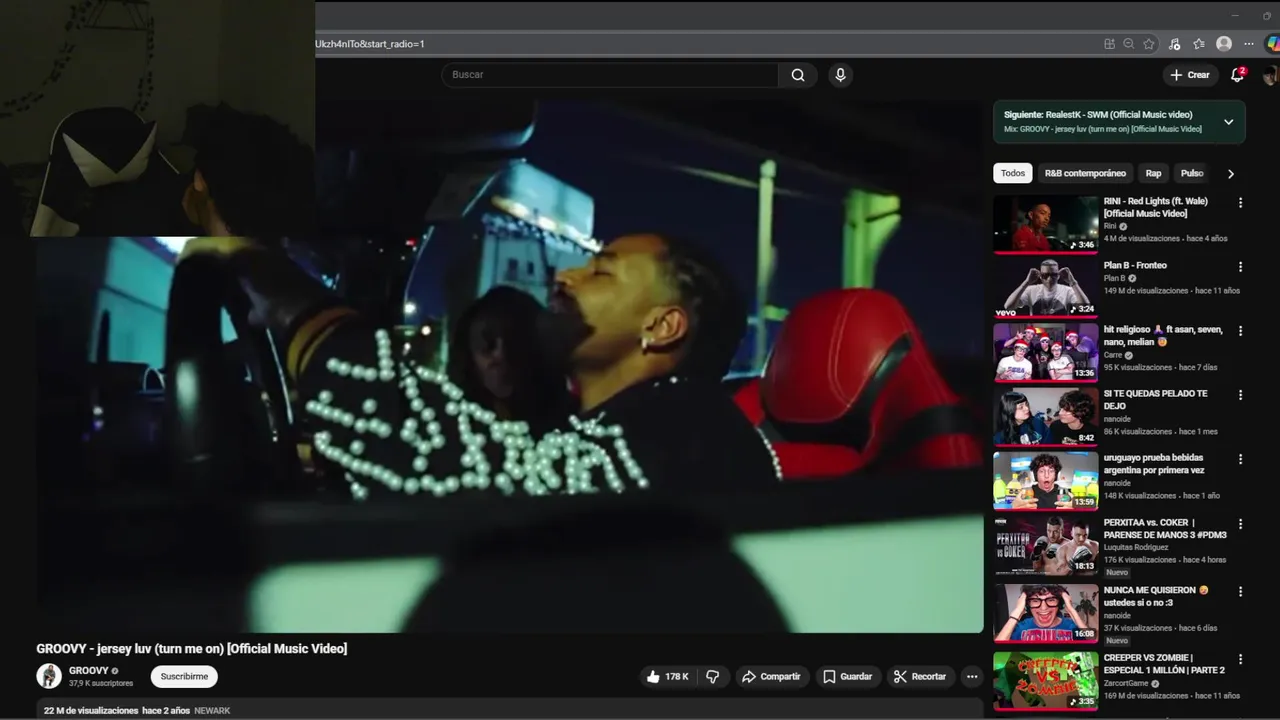The width and height of the screenshot is (1280, 720).
Task: Open Edge settings and more menu
Action: tap(1249, 44)
